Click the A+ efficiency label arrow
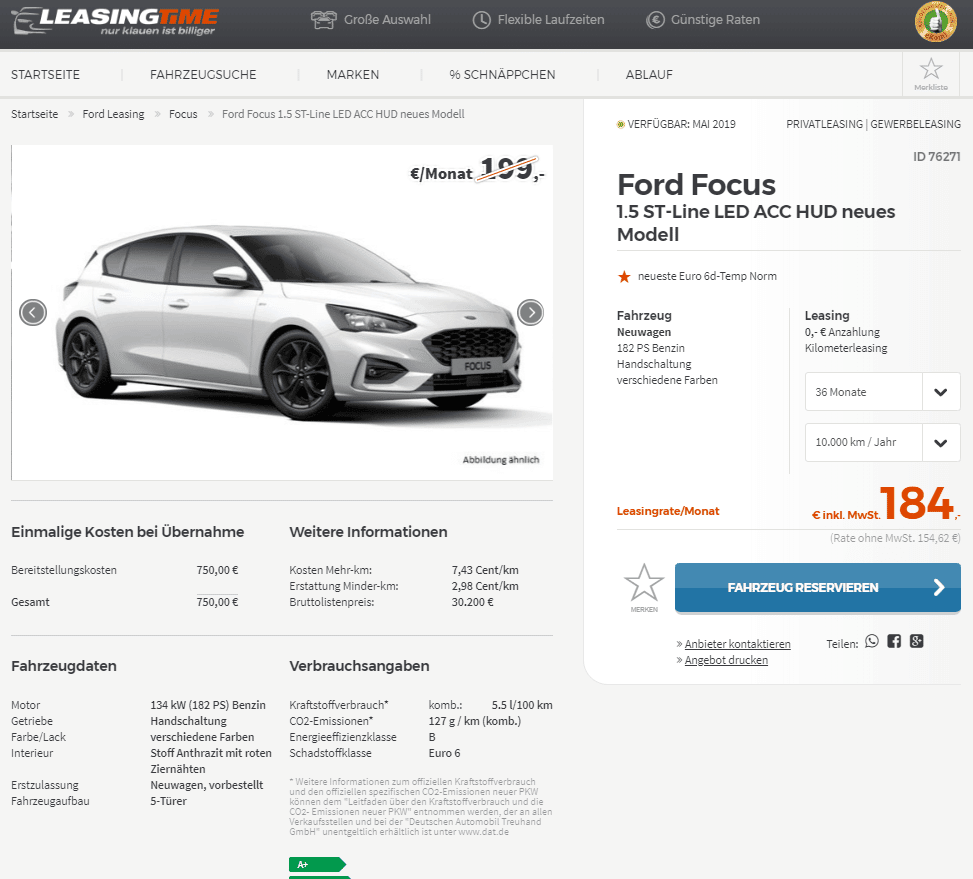The image size is (973, 879). pyautogui.click(x=317, y=864)
